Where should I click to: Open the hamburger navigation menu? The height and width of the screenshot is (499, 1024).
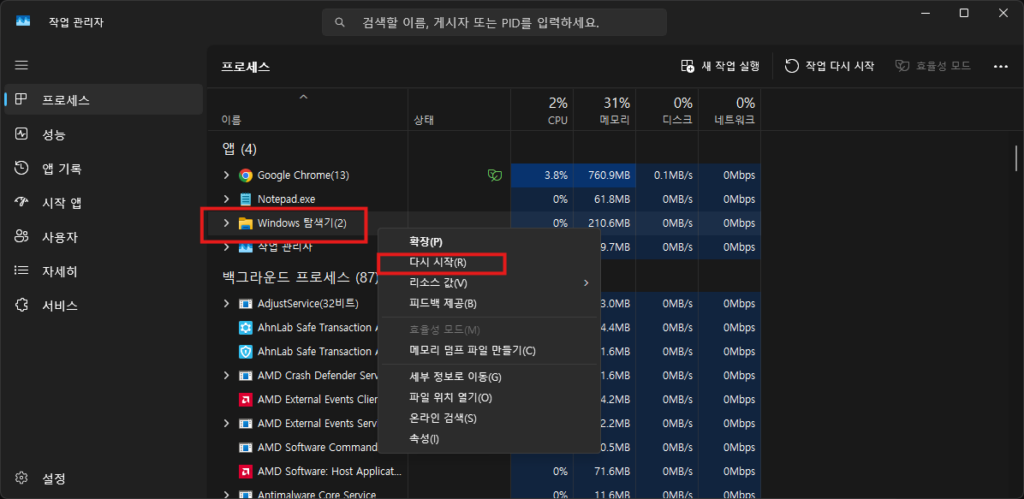(22, 65)
